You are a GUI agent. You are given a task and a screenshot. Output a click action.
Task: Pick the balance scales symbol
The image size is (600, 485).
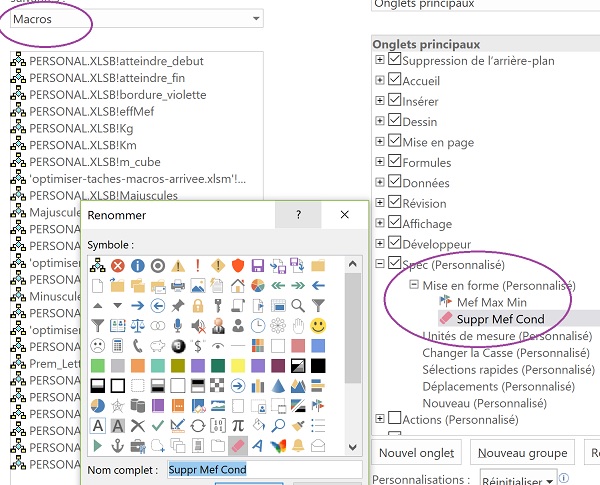click(138, 326)
